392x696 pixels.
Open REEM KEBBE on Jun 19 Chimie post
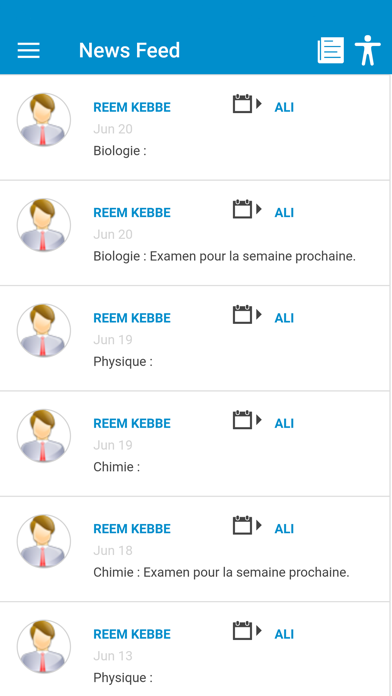tap(132, 423)
